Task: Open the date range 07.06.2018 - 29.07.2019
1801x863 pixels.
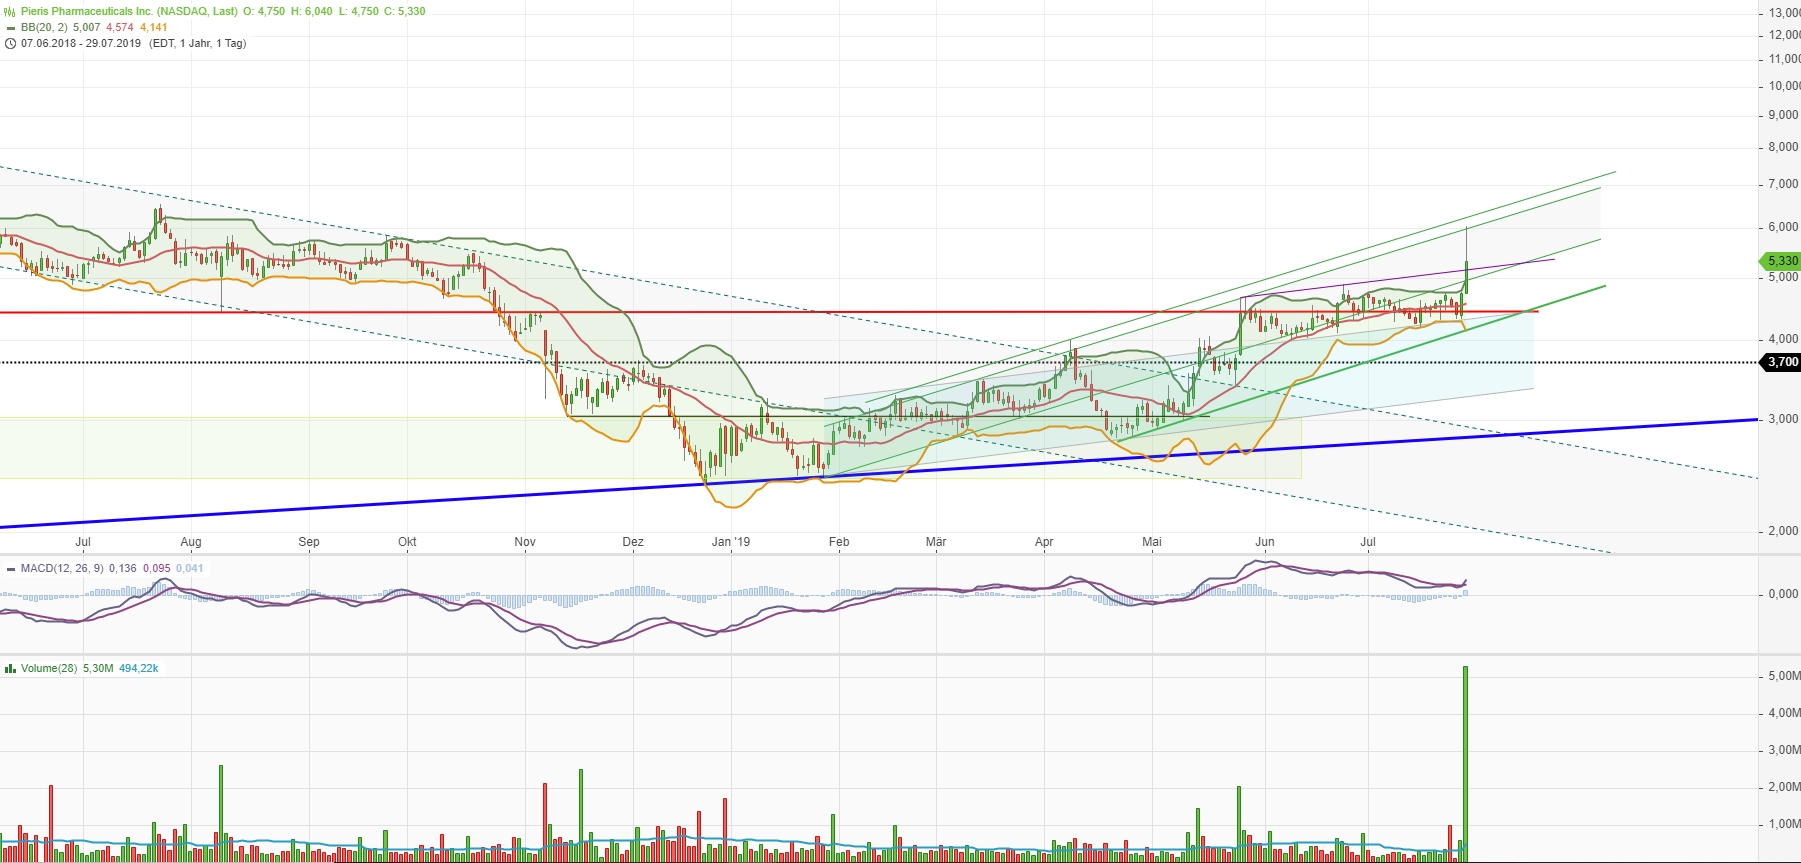Action: point(81,43)
